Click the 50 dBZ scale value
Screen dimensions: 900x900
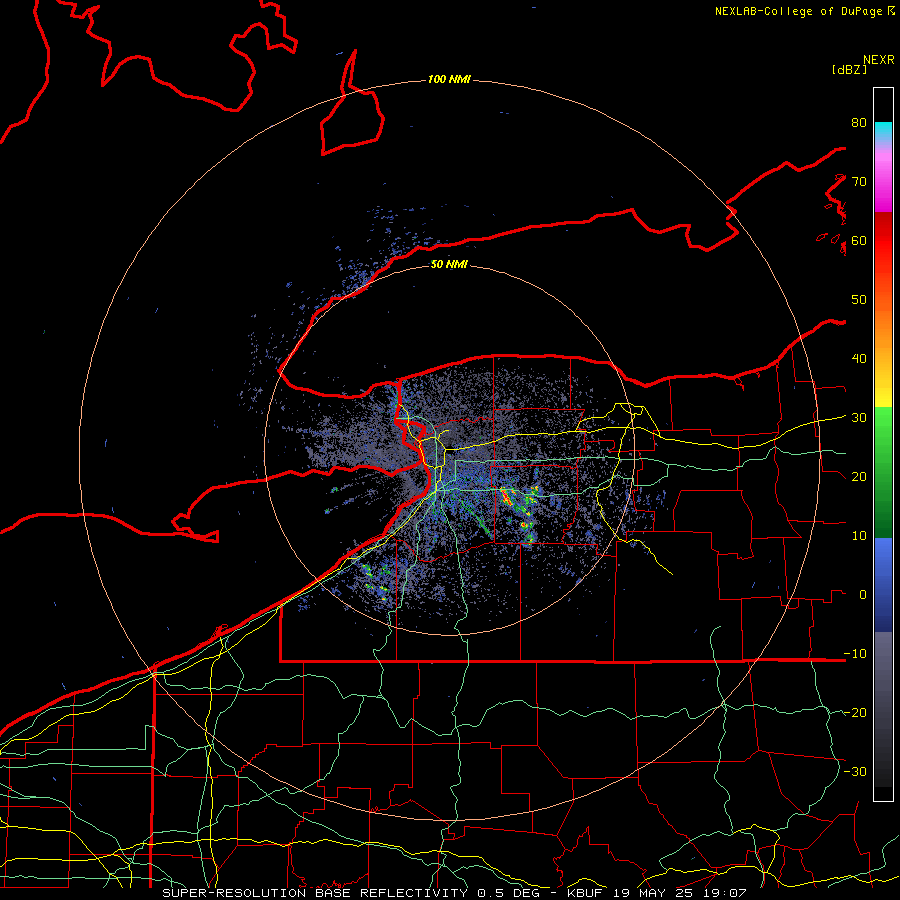point(859,299)
